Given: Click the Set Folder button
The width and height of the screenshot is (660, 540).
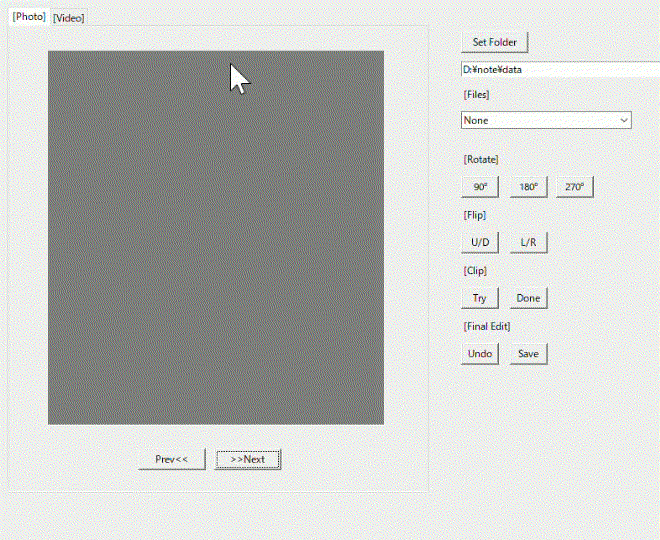Looking at the screenshot, I should (495, 43).
